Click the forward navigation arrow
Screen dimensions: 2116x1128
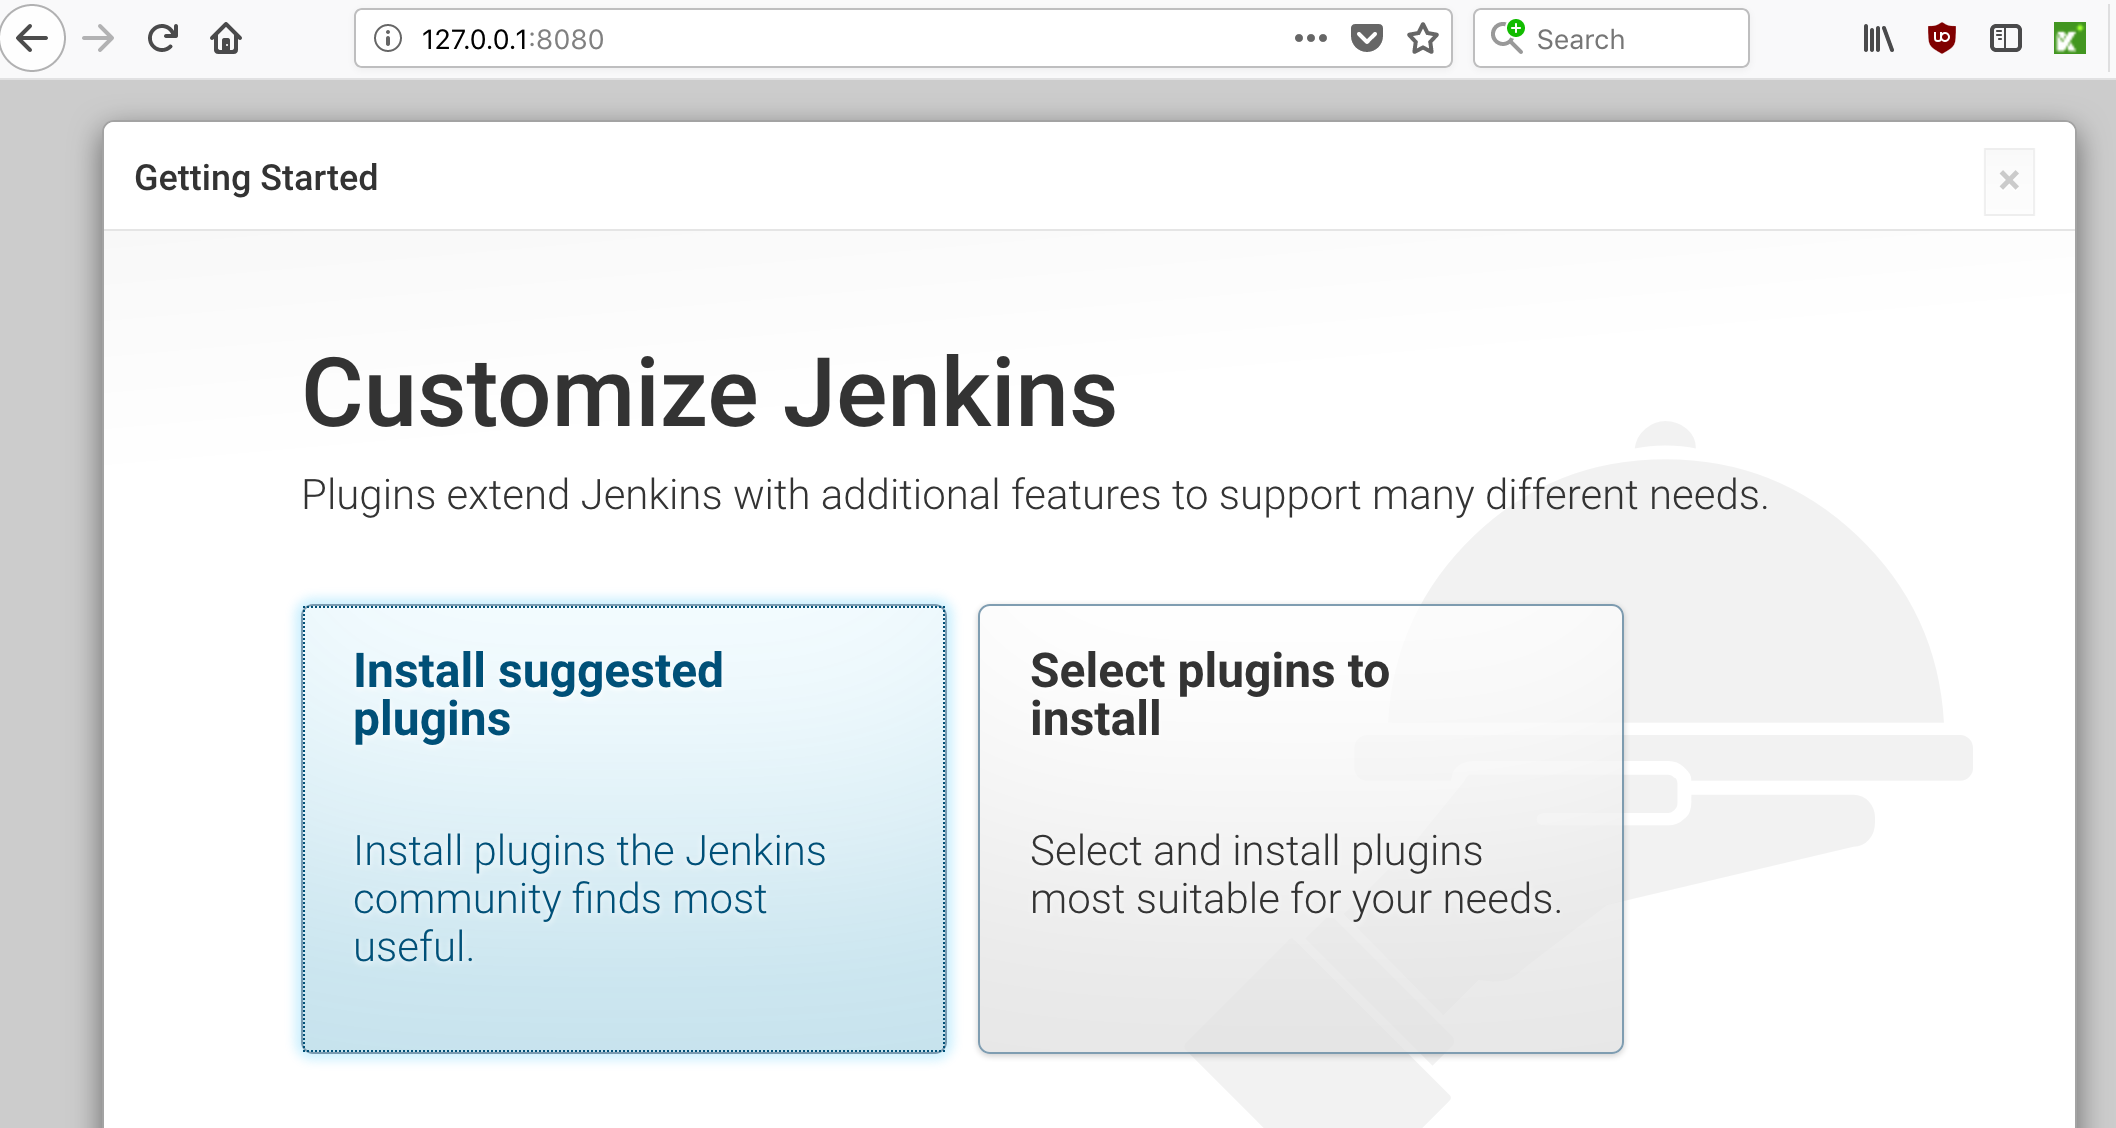coord(98,39)
